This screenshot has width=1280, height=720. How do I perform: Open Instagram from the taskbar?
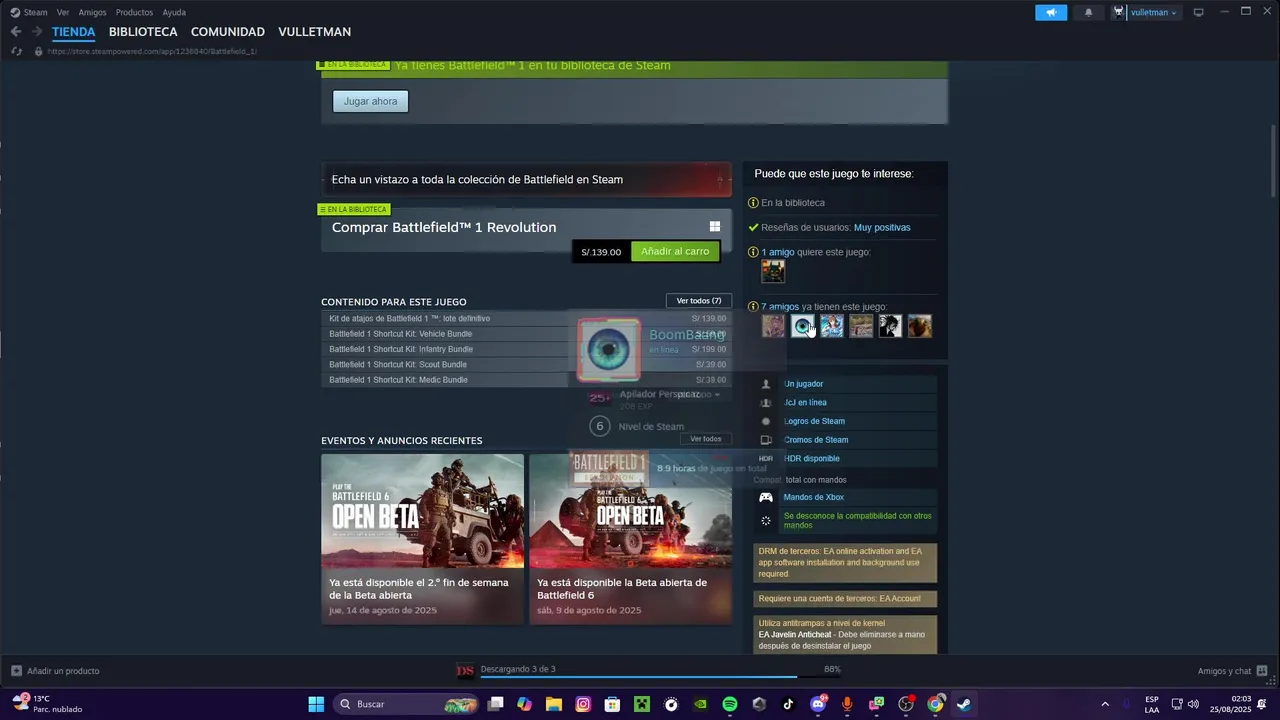583,704
